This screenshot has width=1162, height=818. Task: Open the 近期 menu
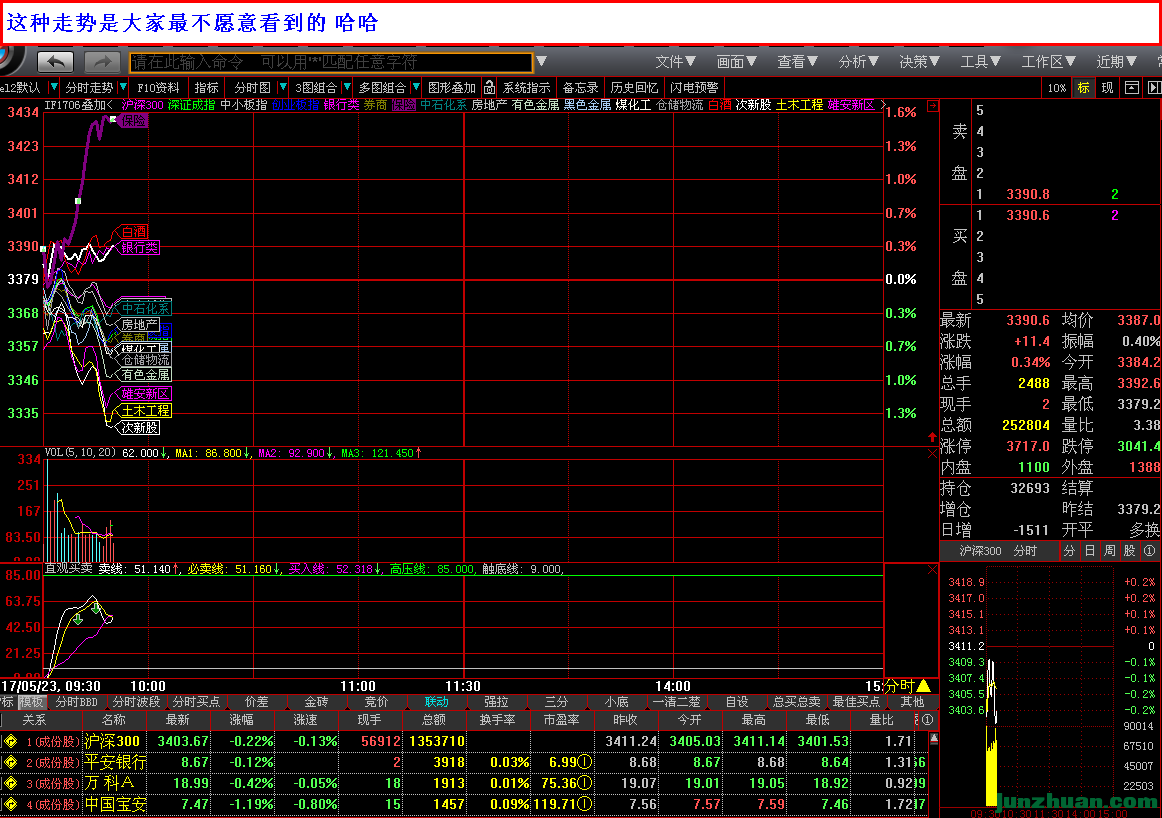[x=1116, y=61]
